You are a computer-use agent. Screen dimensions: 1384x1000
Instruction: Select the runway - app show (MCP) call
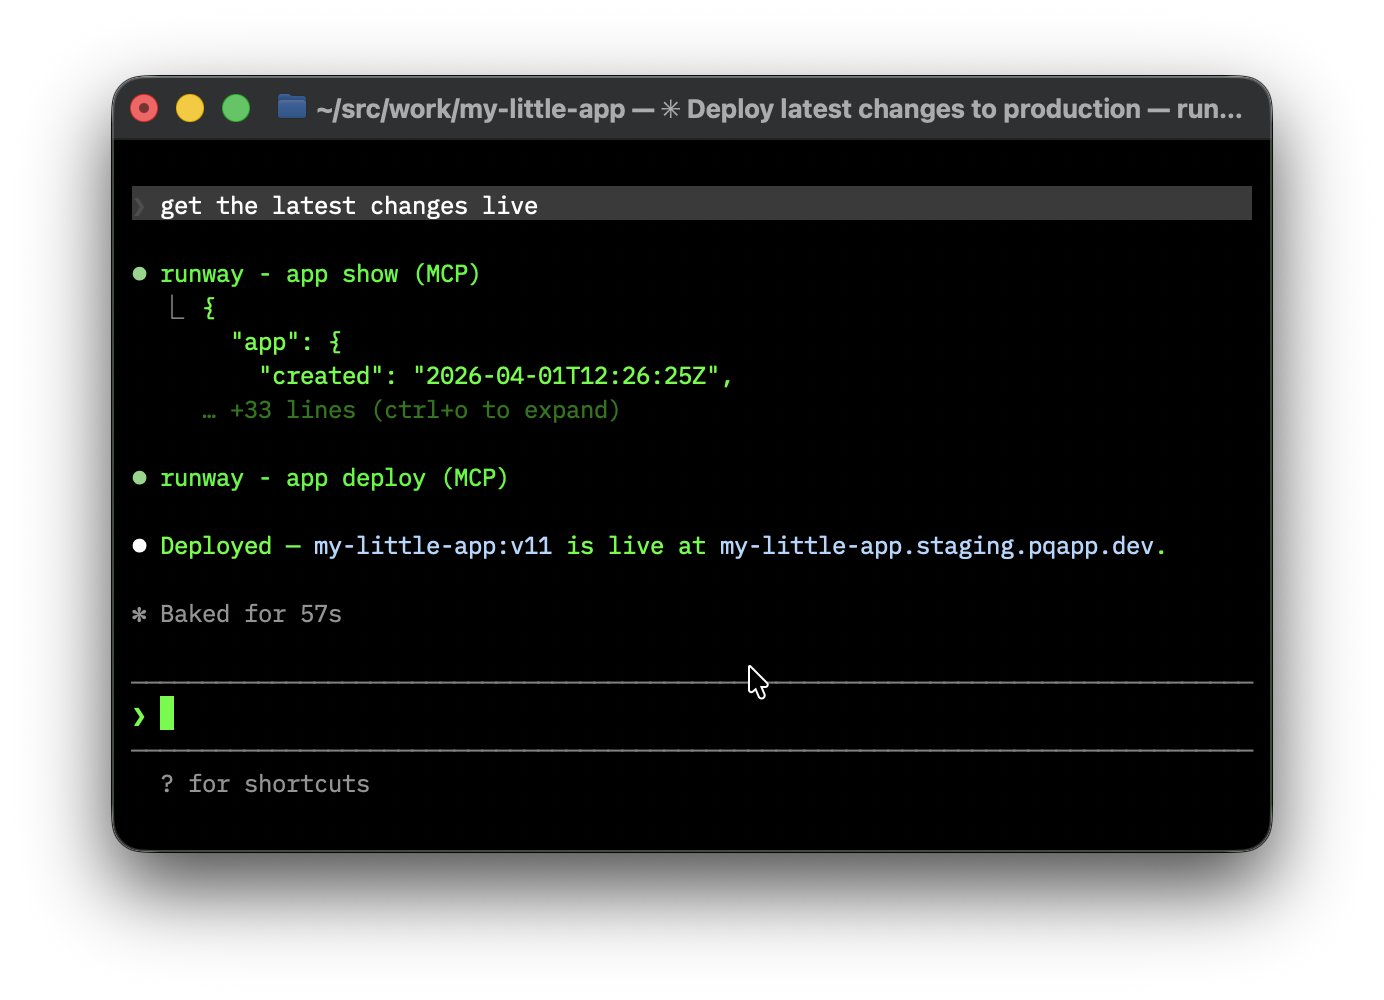pyautogui.click(x=320, y=274)
